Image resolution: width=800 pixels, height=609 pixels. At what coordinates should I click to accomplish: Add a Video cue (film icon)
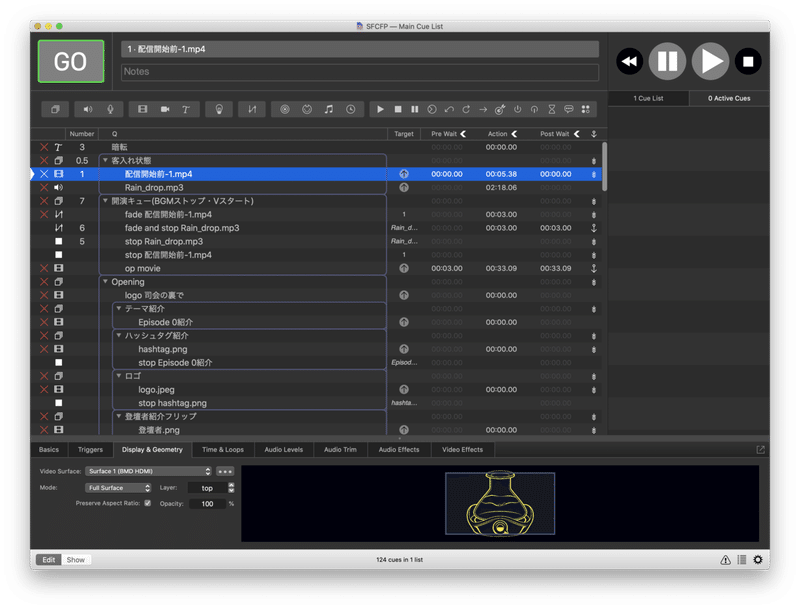(142, 109)
